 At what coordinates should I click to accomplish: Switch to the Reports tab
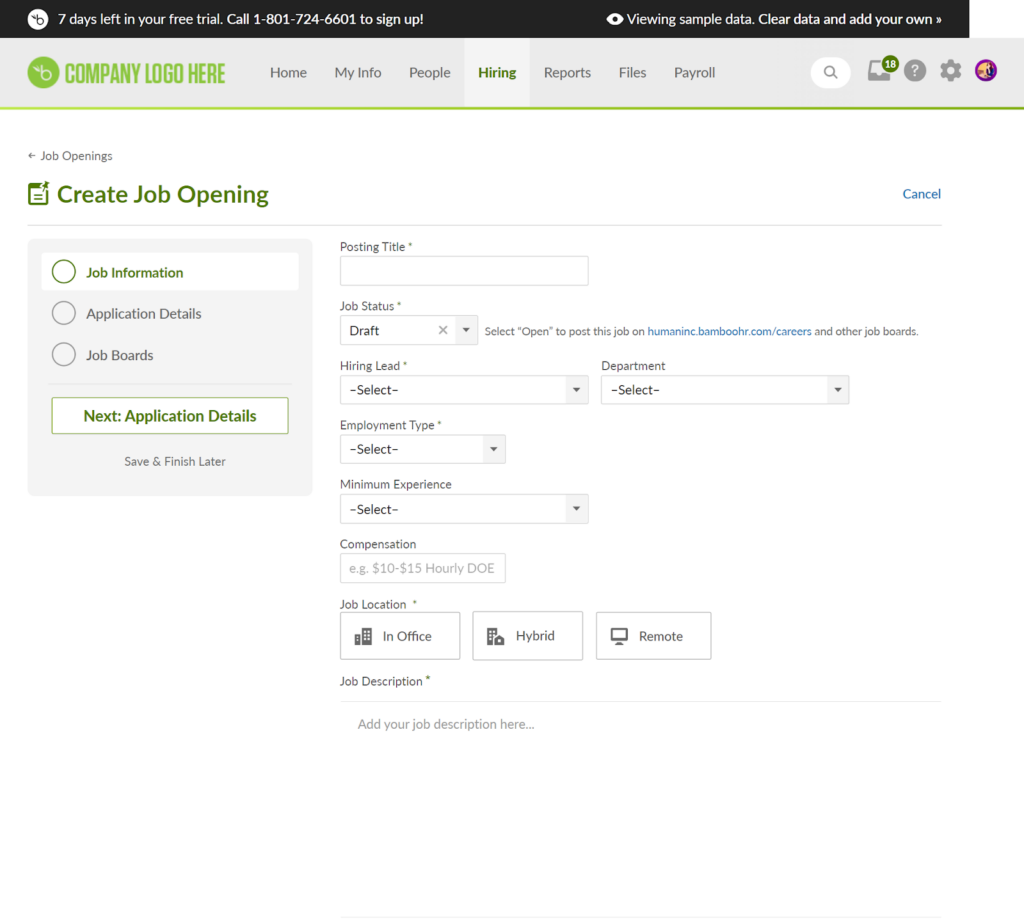(x=567, y=72)
